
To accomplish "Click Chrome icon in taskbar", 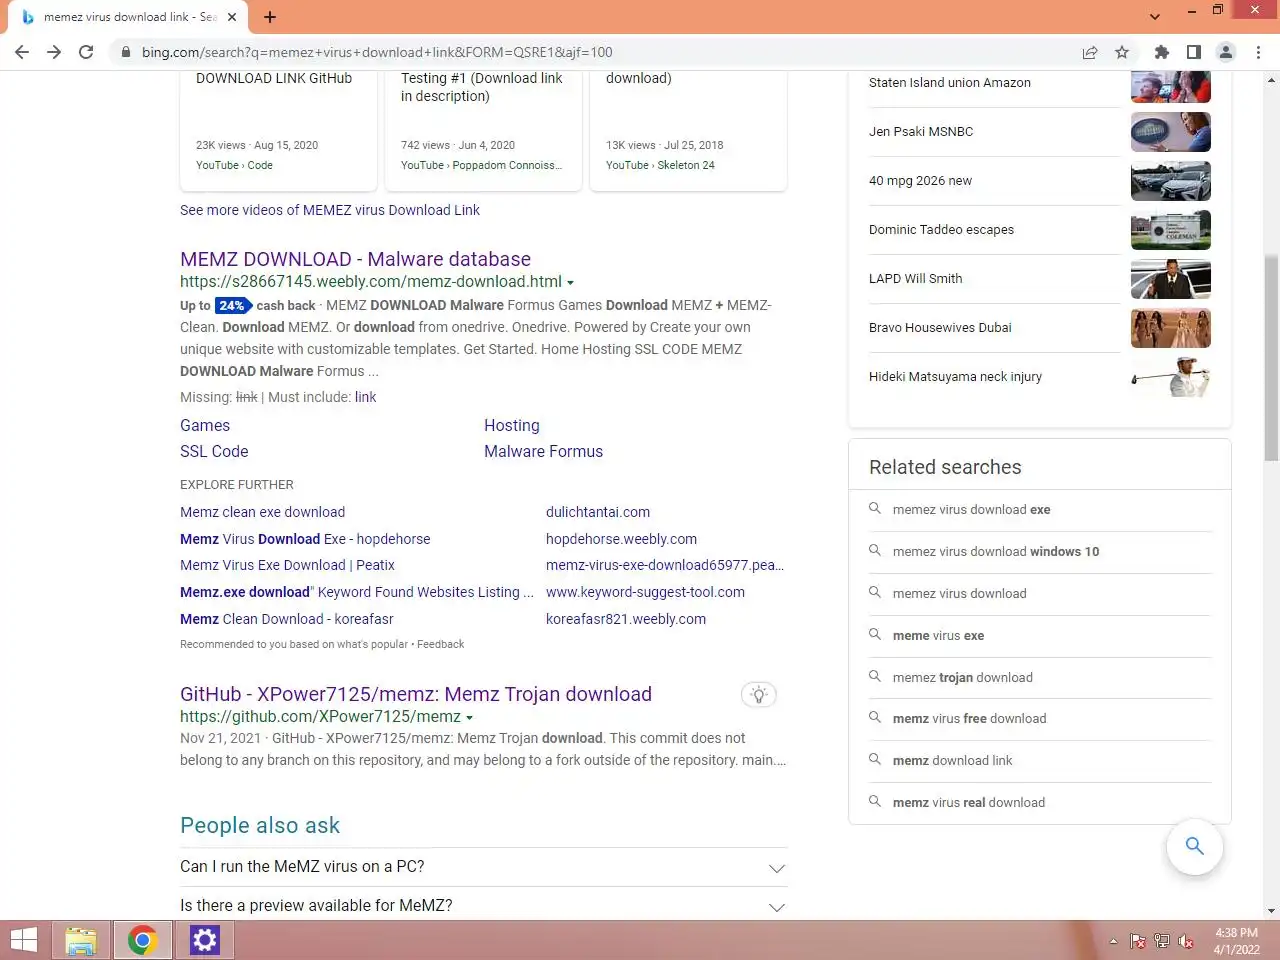I will coord(142,940).
